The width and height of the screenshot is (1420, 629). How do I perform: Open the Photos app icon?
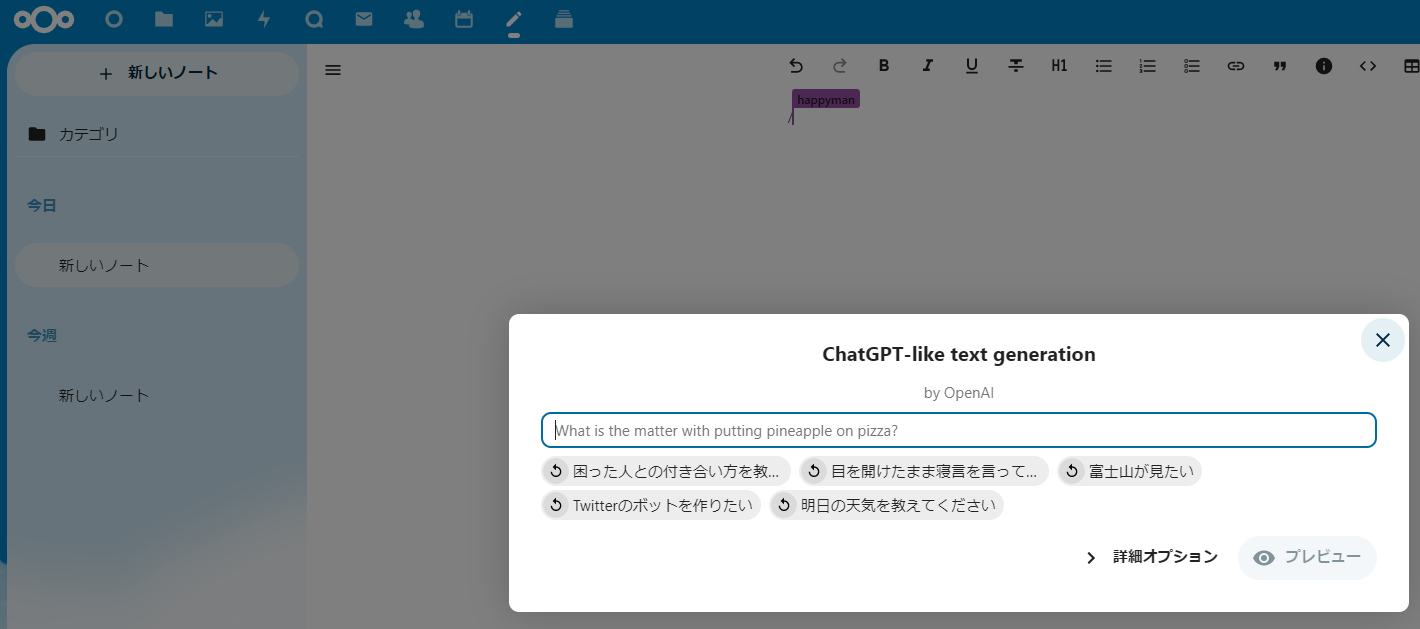click(x=214, y=19)
